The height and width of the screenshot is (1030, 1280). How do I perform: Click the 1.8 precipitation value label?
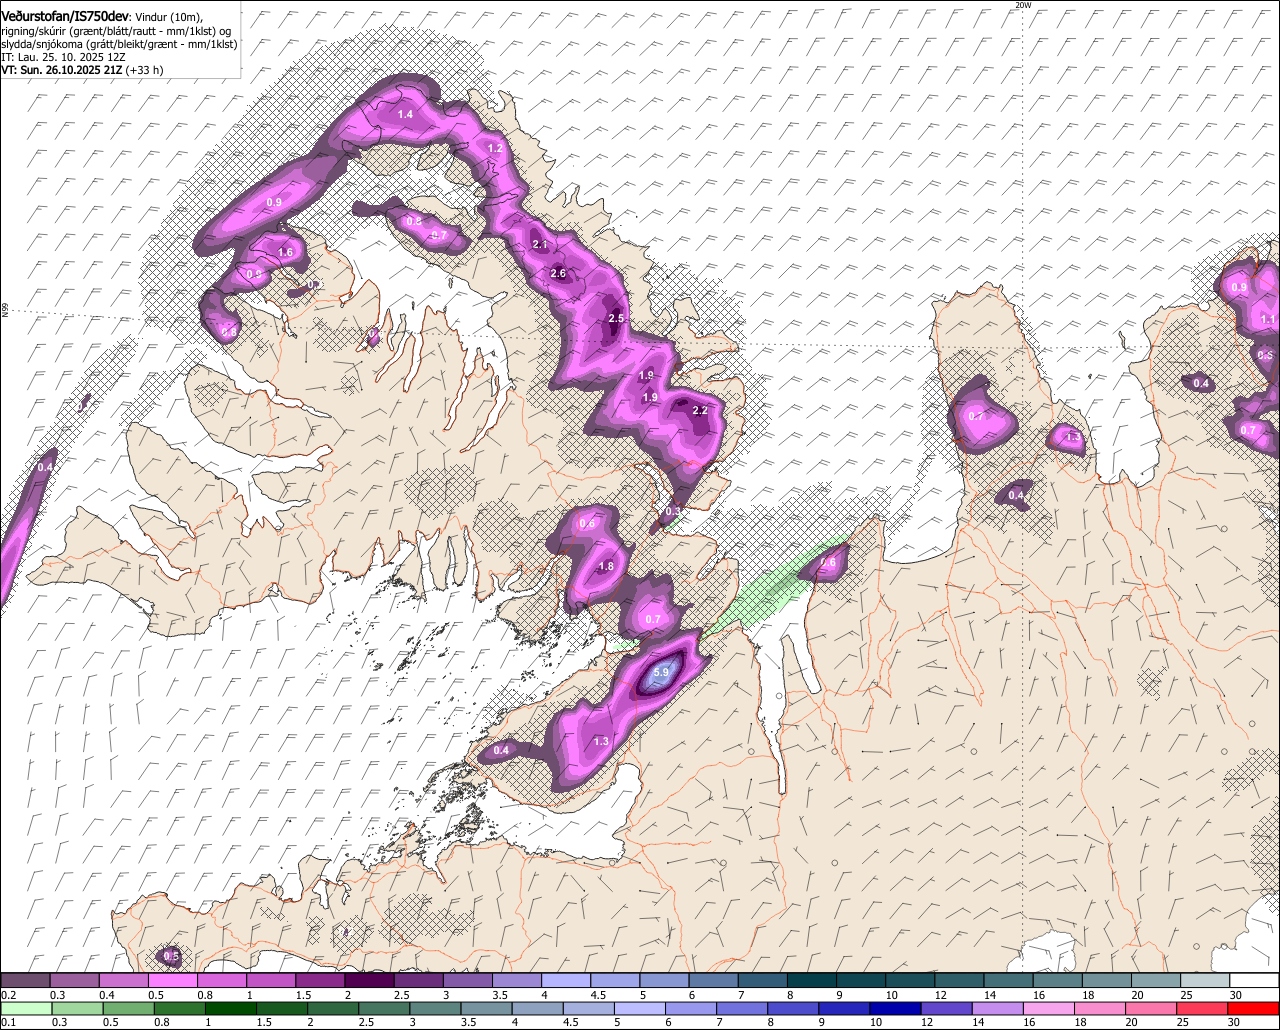605,566
